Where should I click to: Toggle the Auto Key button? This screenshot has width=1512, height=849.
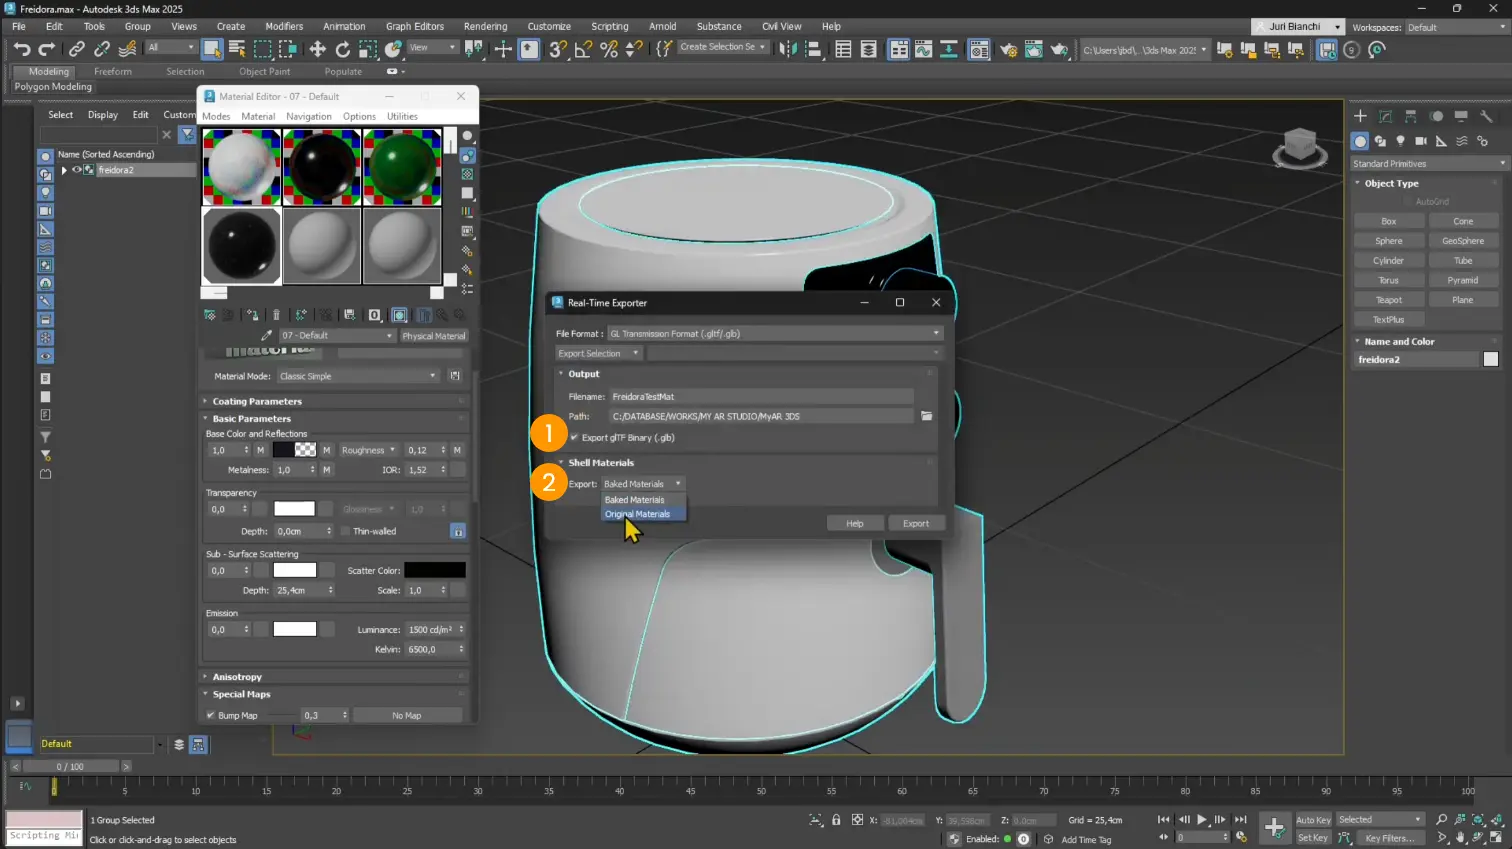(x=1313, y=820)
